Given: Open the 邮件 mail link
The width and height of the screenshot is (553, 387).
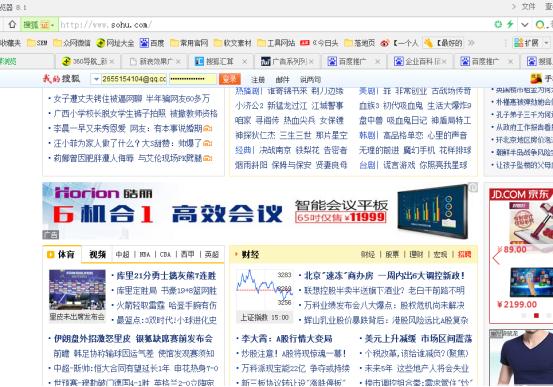Looking at the screenshot, I should (x=282, y=80).
